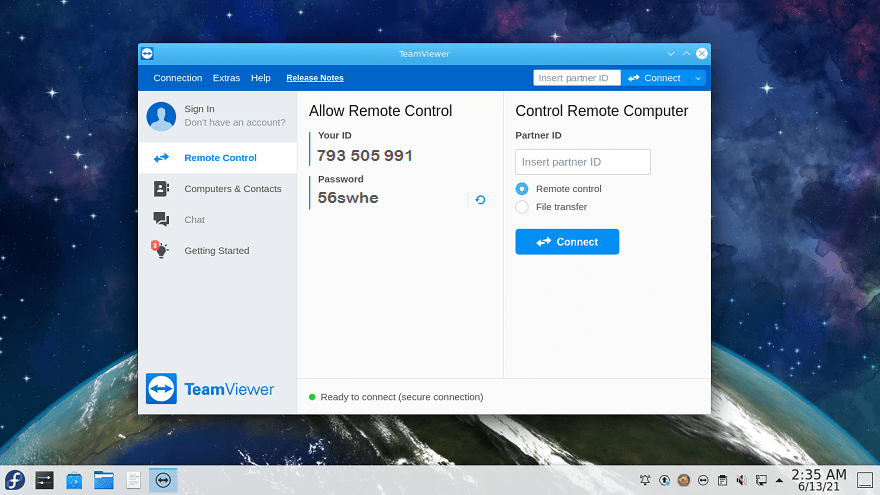Switch to Computers & Contacts tab

click(218, 189)
